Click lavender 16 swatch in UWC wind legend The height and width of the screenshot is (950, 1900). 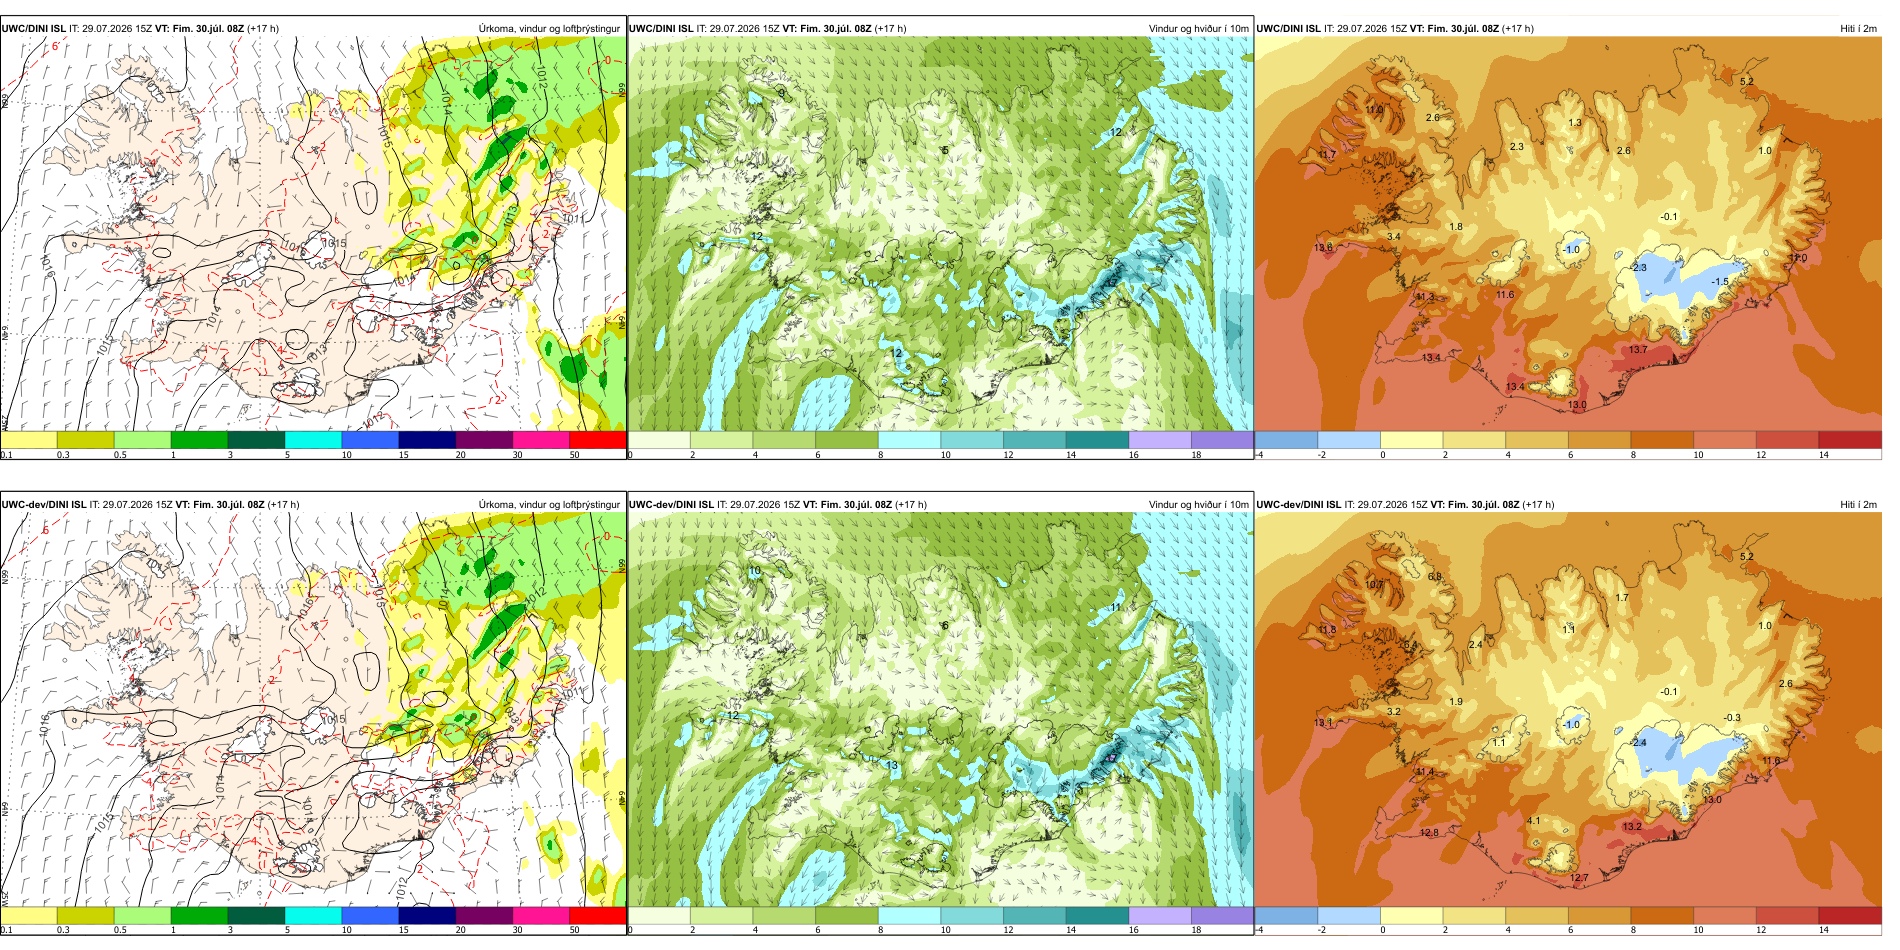pyautogui.click(x=1159, y=440)
